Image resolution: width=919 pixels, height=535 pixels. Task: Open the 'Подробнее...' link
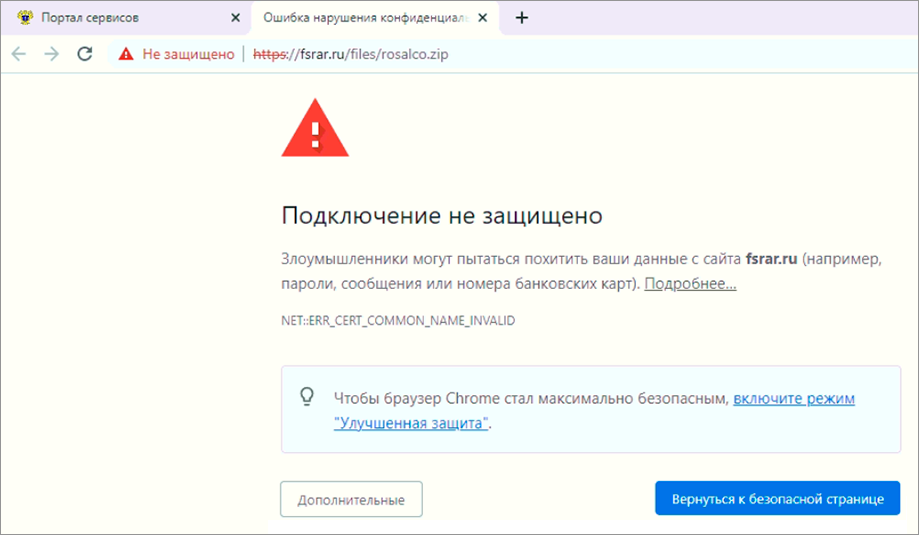point(690,284)
